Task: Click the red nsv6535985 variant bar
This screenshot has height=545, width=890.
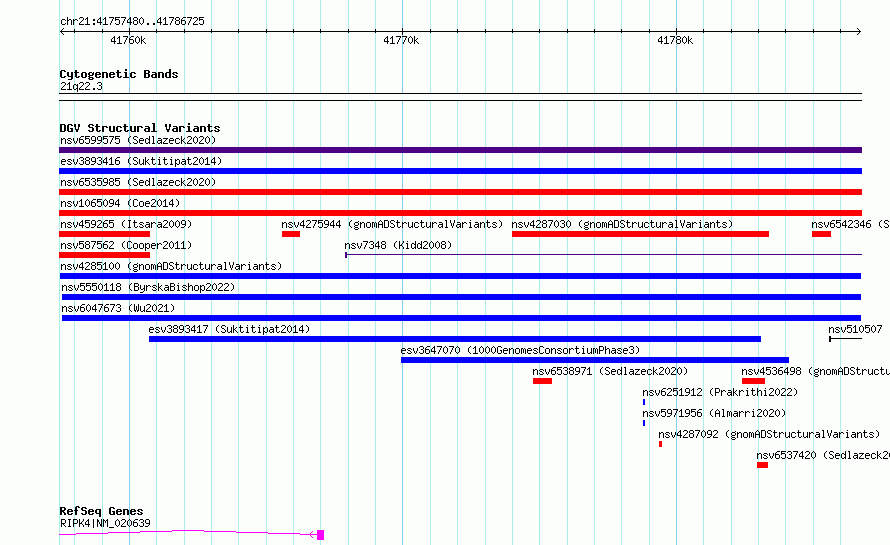Action: [460, 192]
